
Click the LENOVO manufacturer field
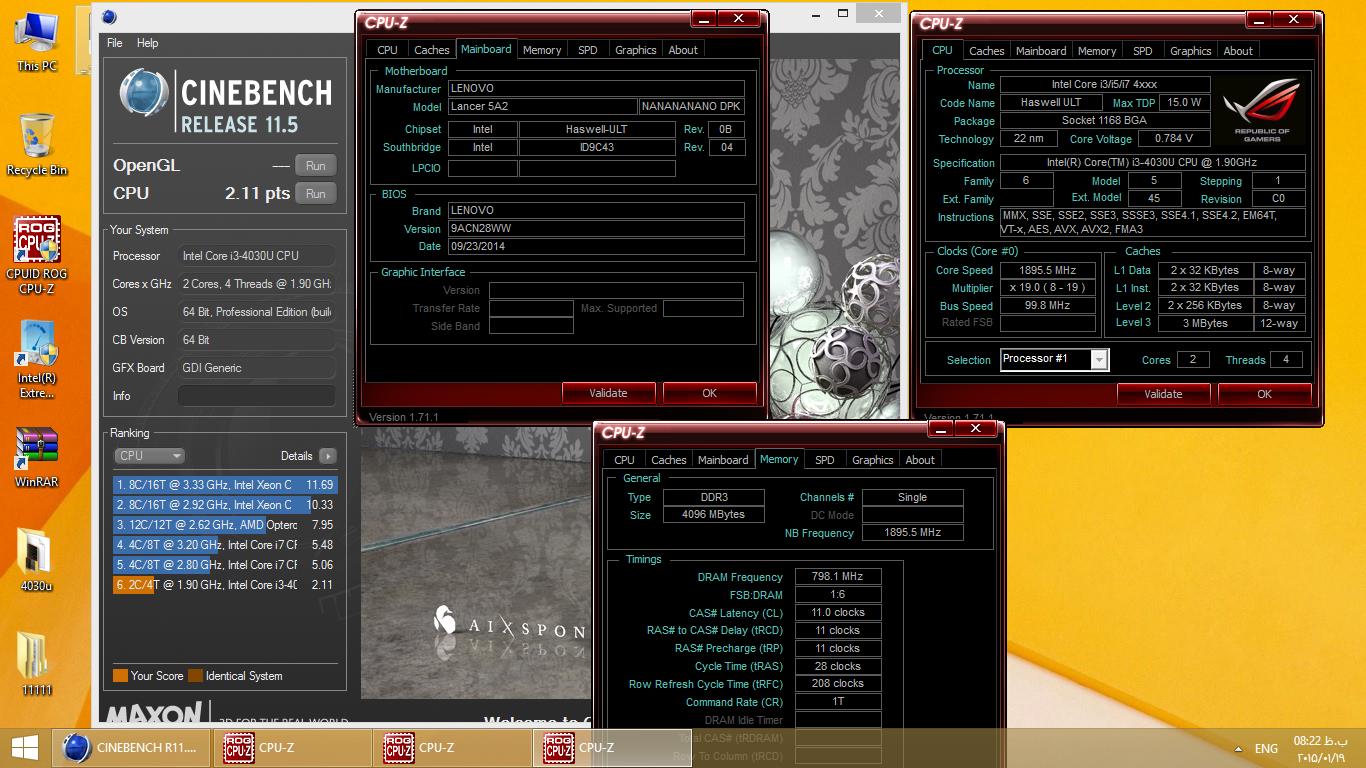pyautogui.click(x=596, y=89)
